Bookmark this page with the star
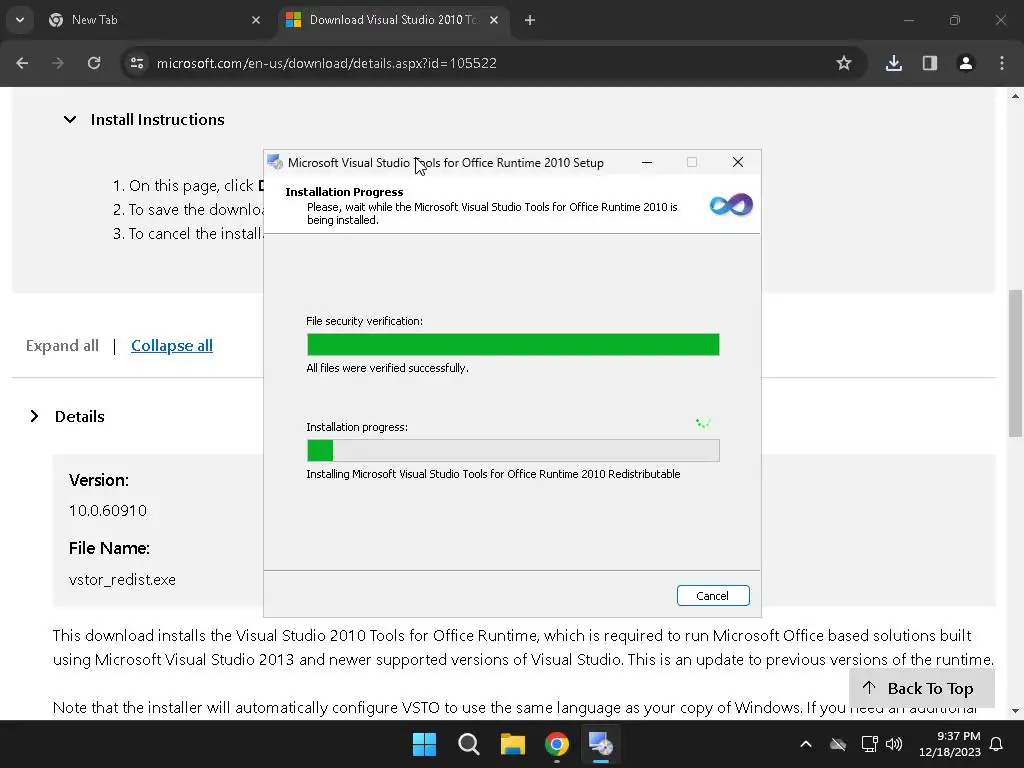The height and width of the screenshot is (768, 1024). click(844, 63)
